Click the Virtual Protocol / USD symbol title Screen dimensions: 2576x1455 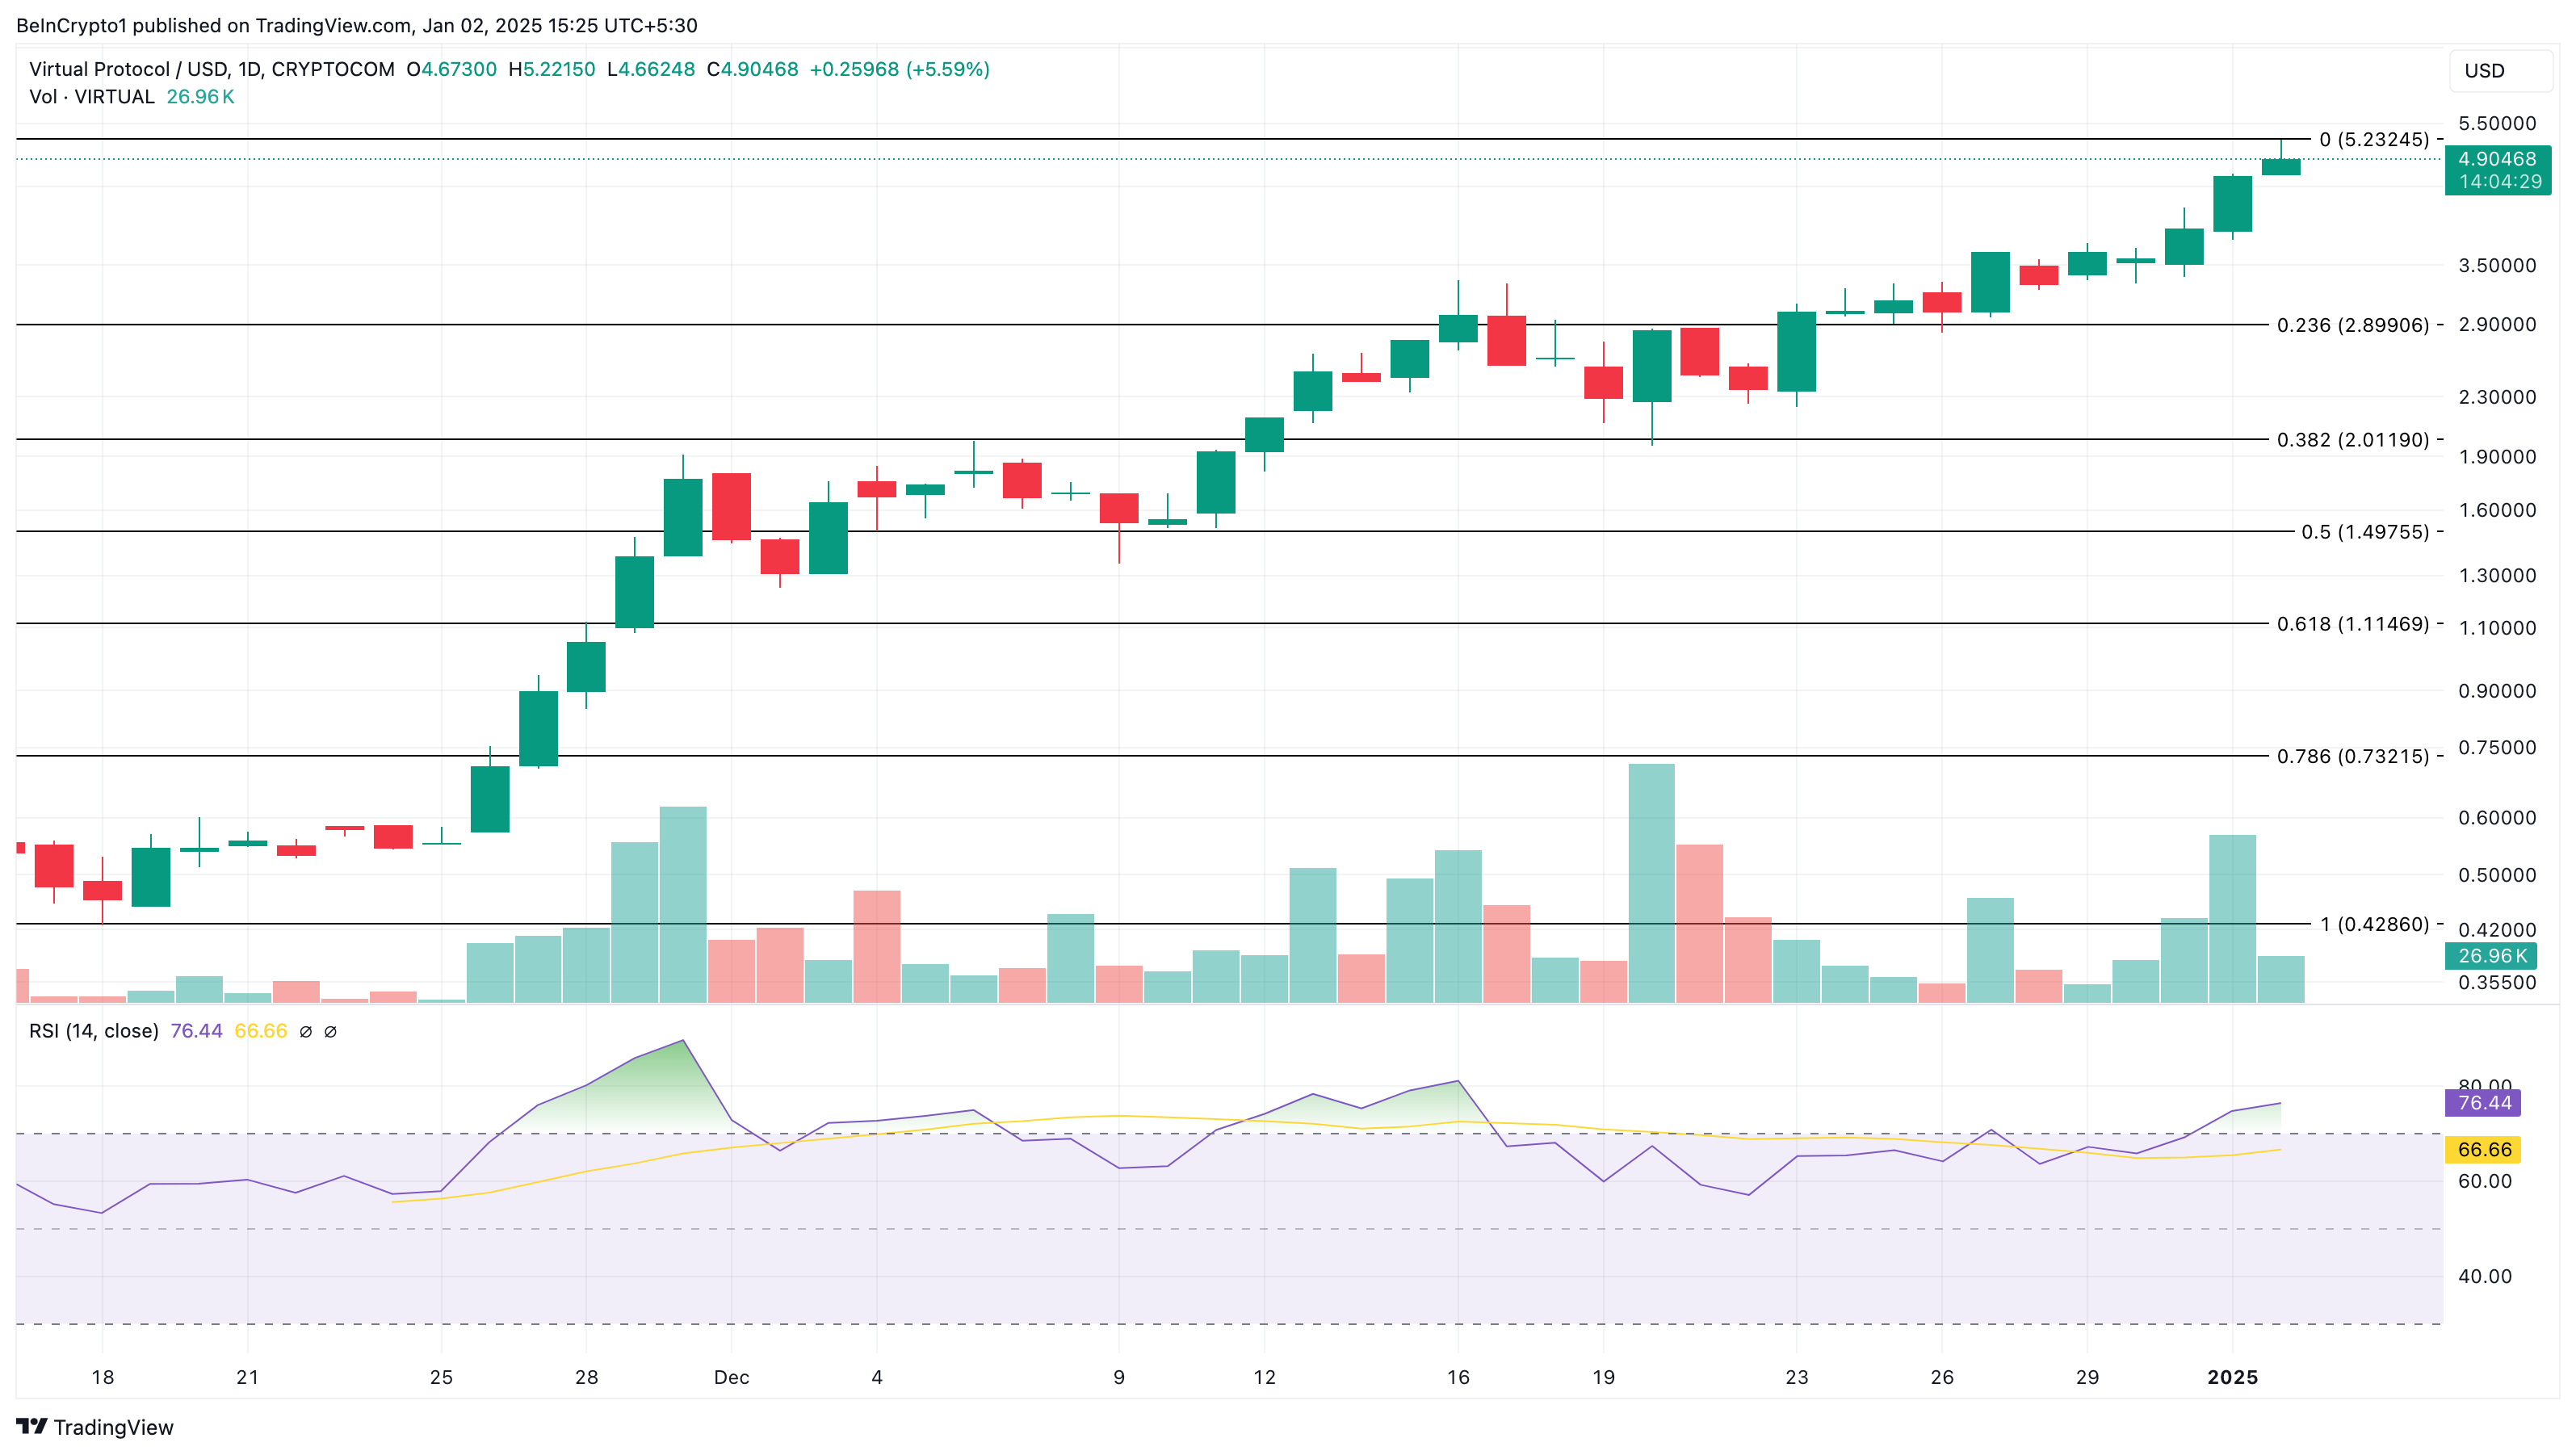click(128, 69)
